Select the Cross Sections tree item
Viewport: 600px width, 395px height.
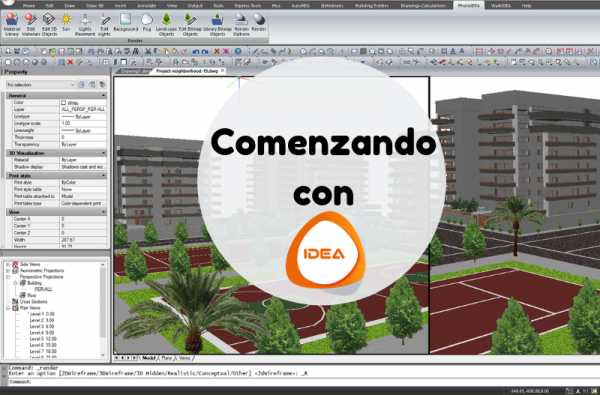(x=33, y=302)
